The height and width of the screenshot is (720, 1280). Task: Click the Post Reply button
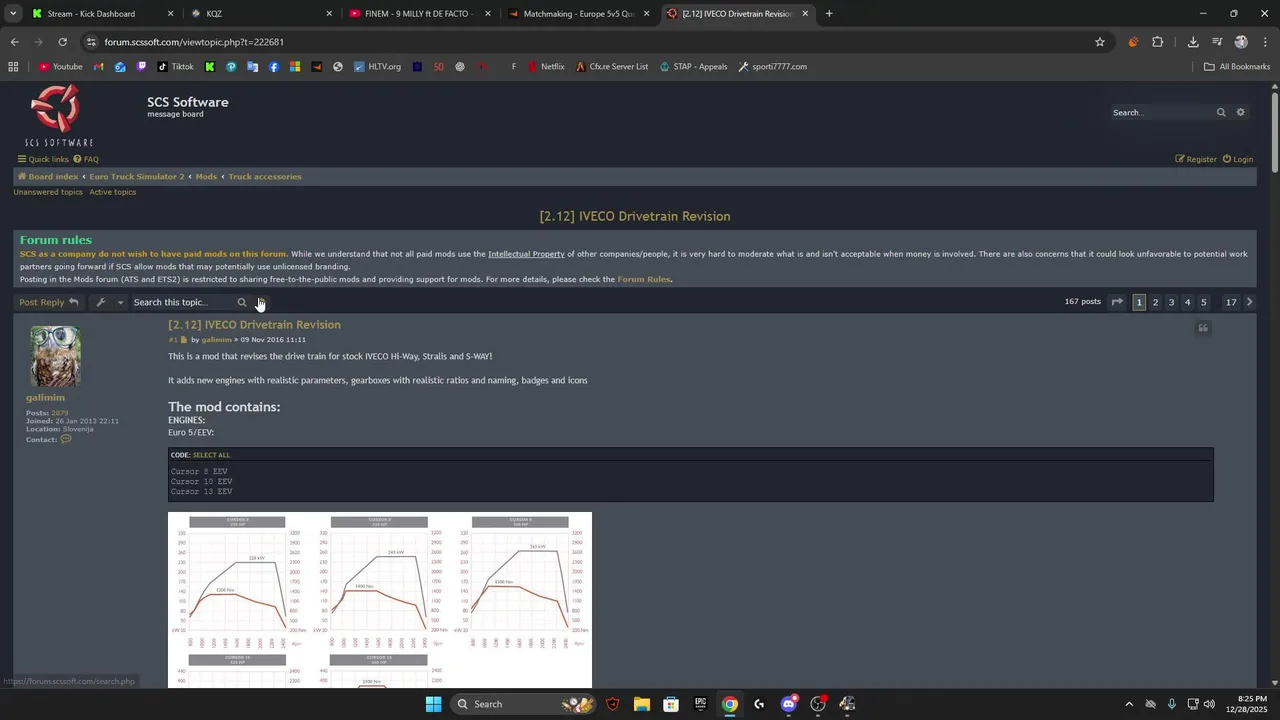[49, 302]
